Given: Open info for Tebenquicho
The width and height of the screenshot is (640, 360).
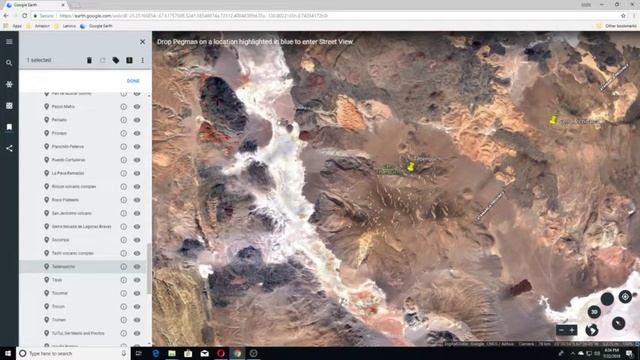Looking at the screenshot, I should (124, 267).
